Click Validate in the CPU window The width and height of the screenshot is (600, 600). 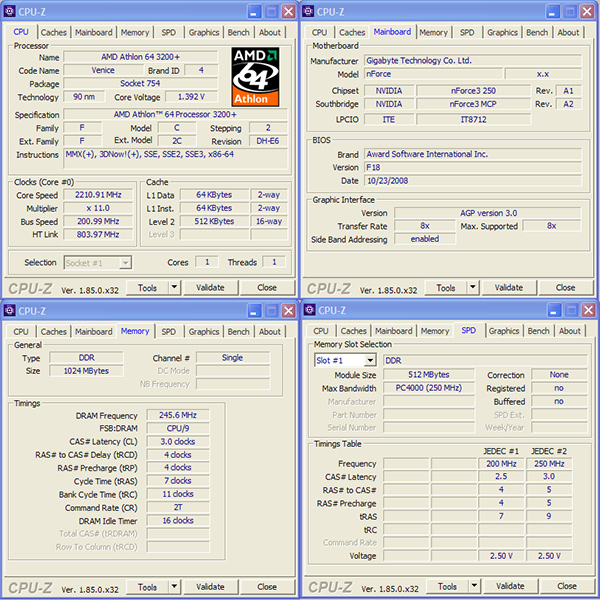tap(210, 287)
